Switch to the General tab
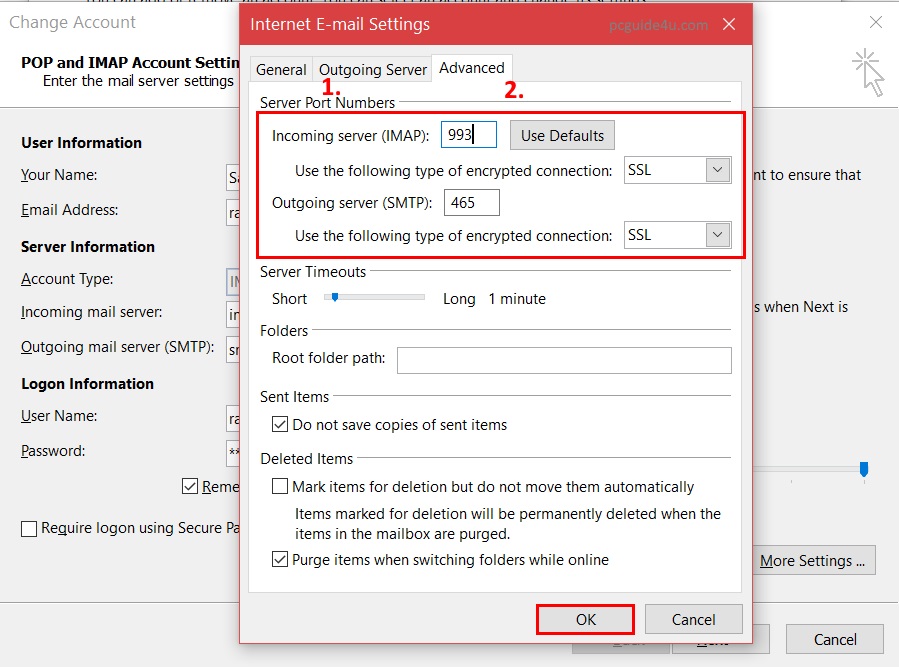The height and width of the screenshot is (667, 899). click(x=281, y=69)
